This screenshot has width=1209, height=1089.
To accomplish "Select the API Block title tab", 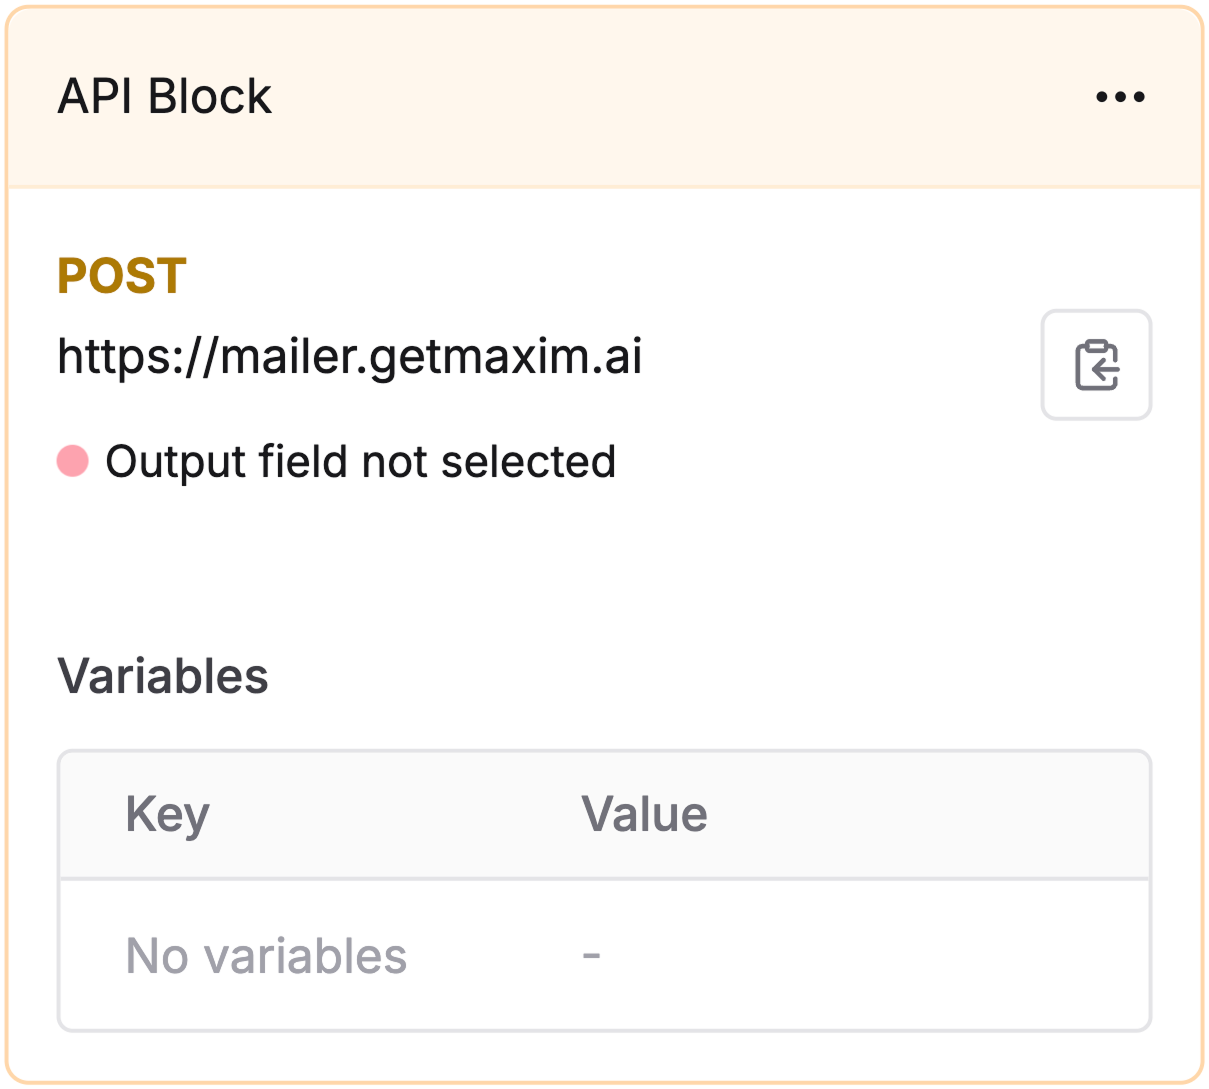I will [166, 96].
